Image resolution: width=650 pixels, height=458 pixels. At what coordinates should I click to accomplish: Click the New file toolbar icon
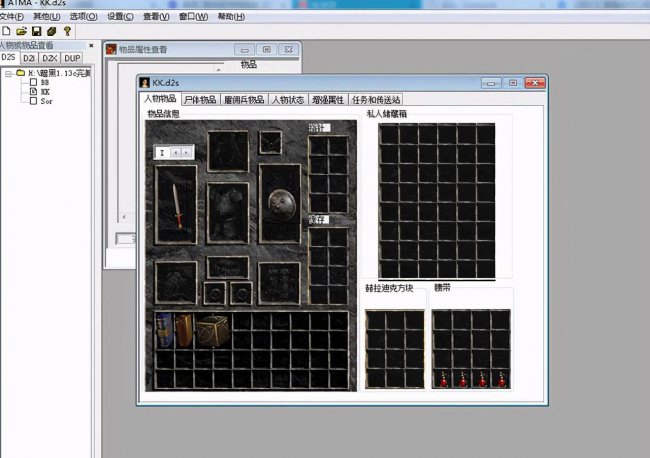[6, 31]
